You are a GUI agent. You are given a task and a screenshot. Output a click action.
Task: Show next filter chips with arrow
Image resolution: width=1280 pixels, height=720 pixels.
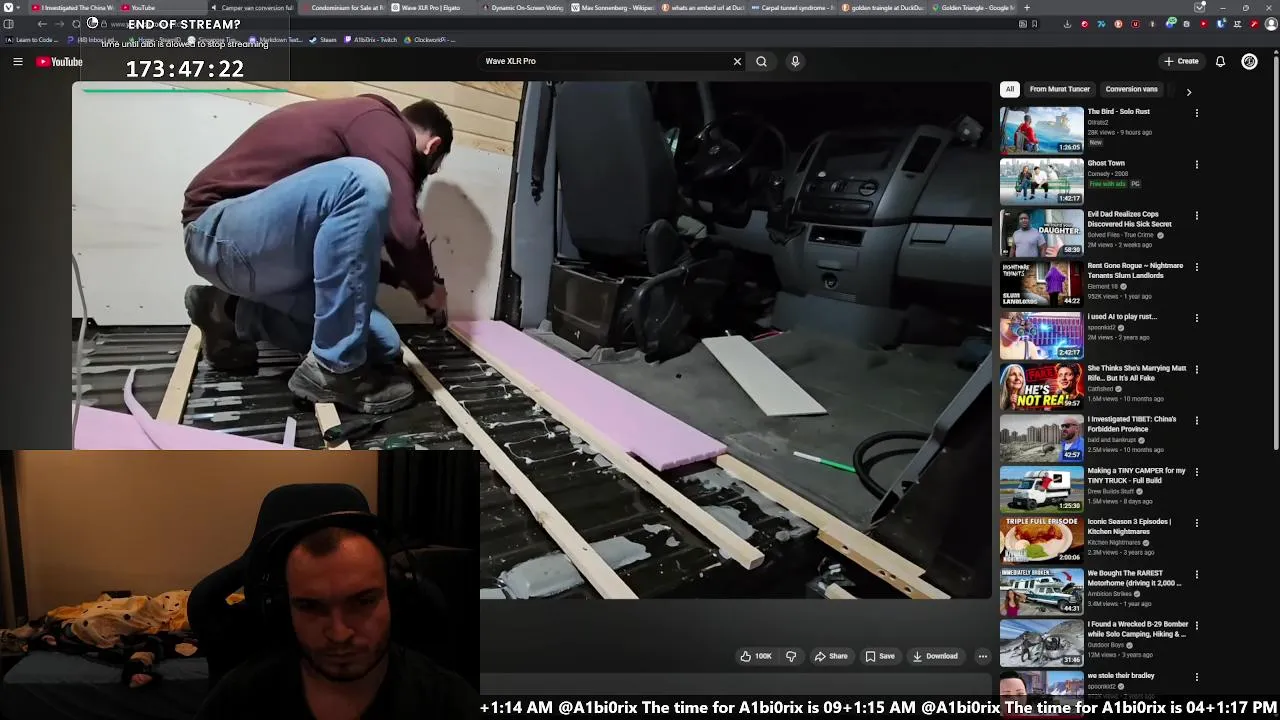tap(1188, 92)
